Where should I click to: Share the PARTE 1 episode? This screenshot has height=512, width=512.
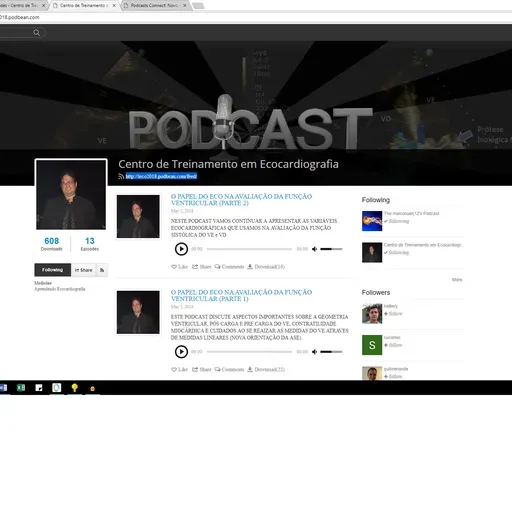coord(202,369)
